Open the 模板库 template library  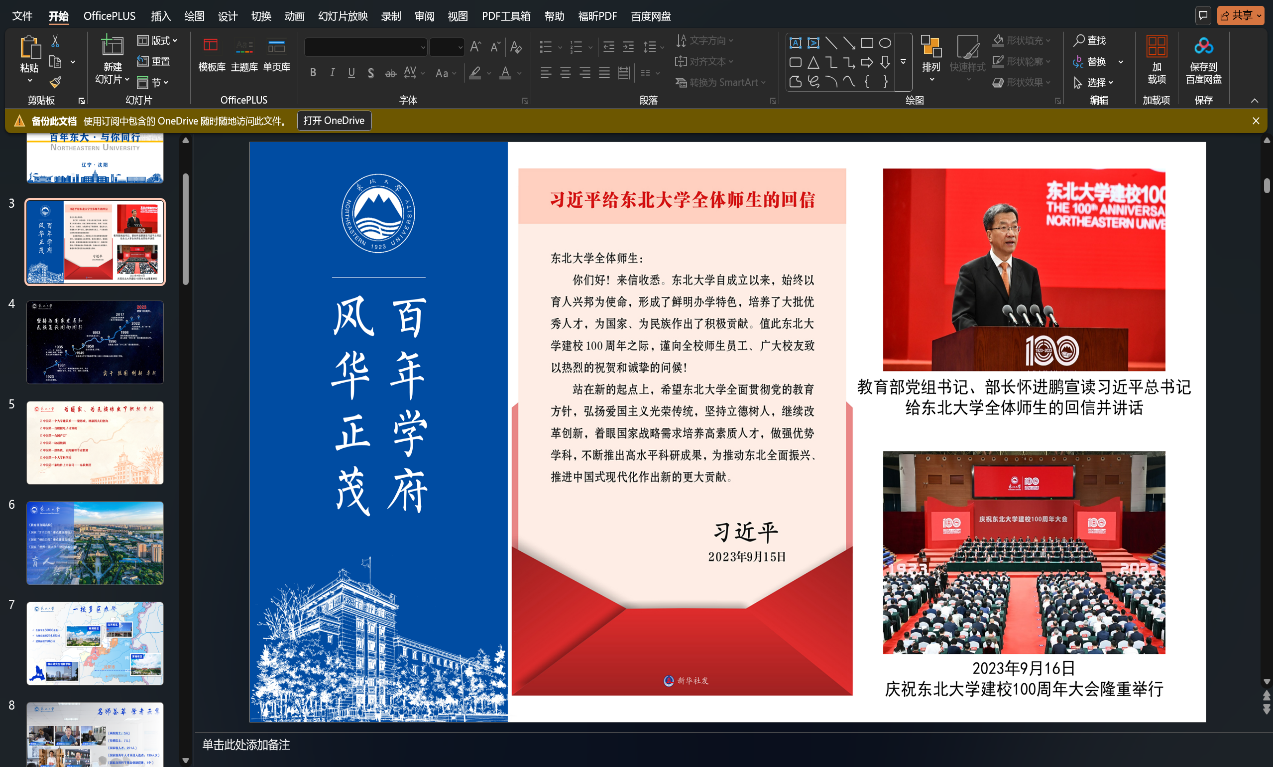[x=211, y=54]
